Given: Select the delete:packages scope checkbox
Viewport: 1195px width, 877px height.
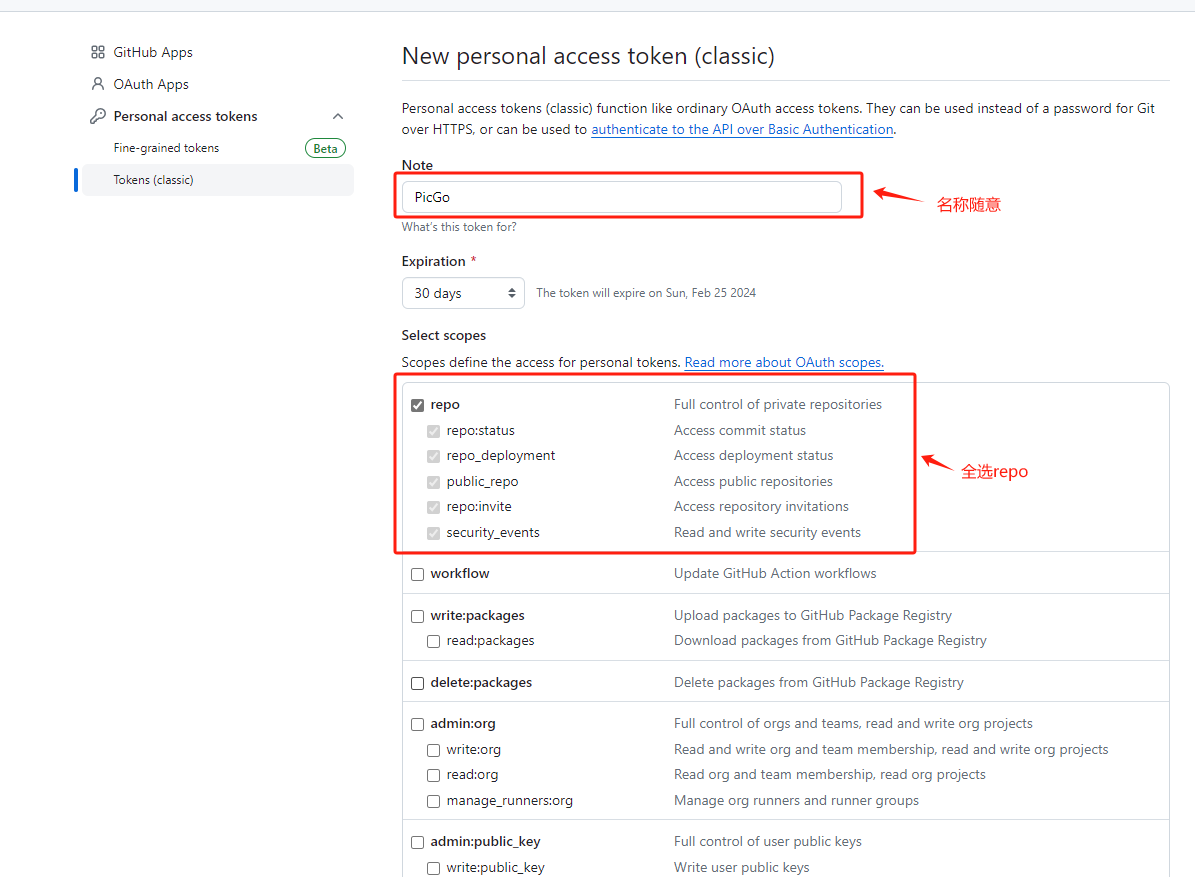Looking at the screenshot, I should (x=418, y=683).
